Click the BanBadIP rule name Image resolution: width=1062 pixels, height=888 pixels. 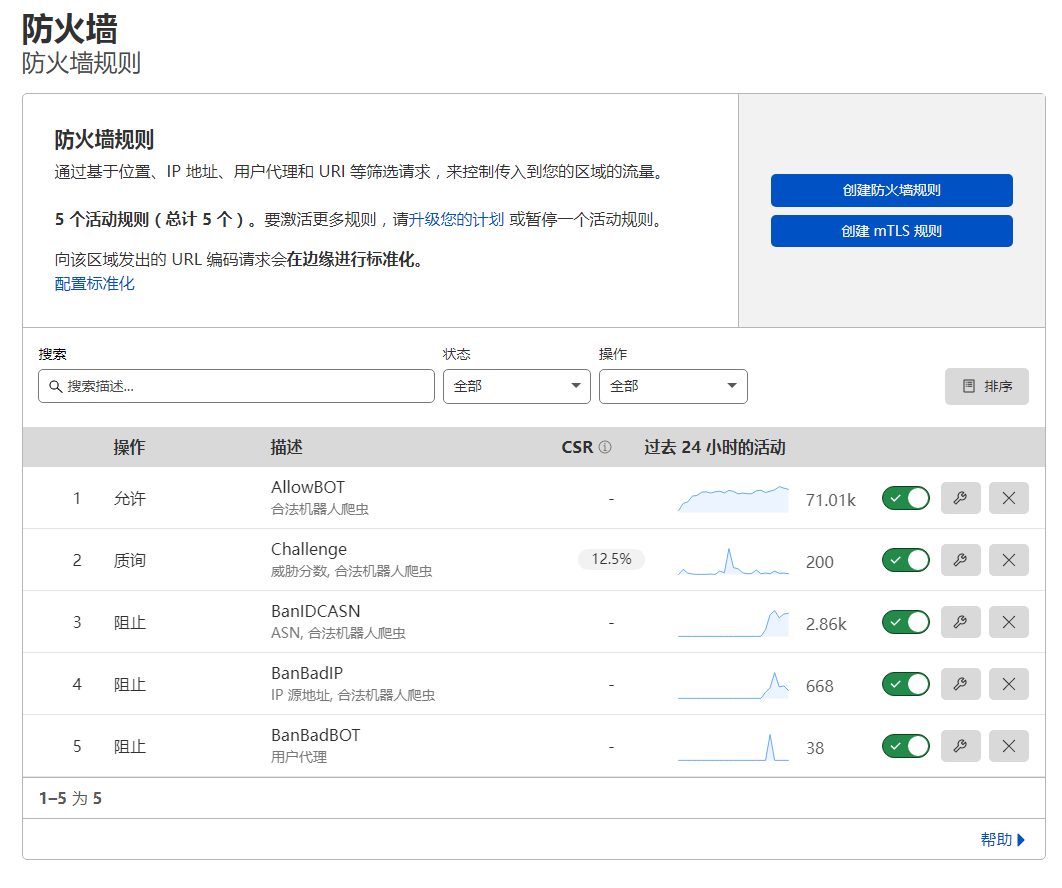point(307,673)
